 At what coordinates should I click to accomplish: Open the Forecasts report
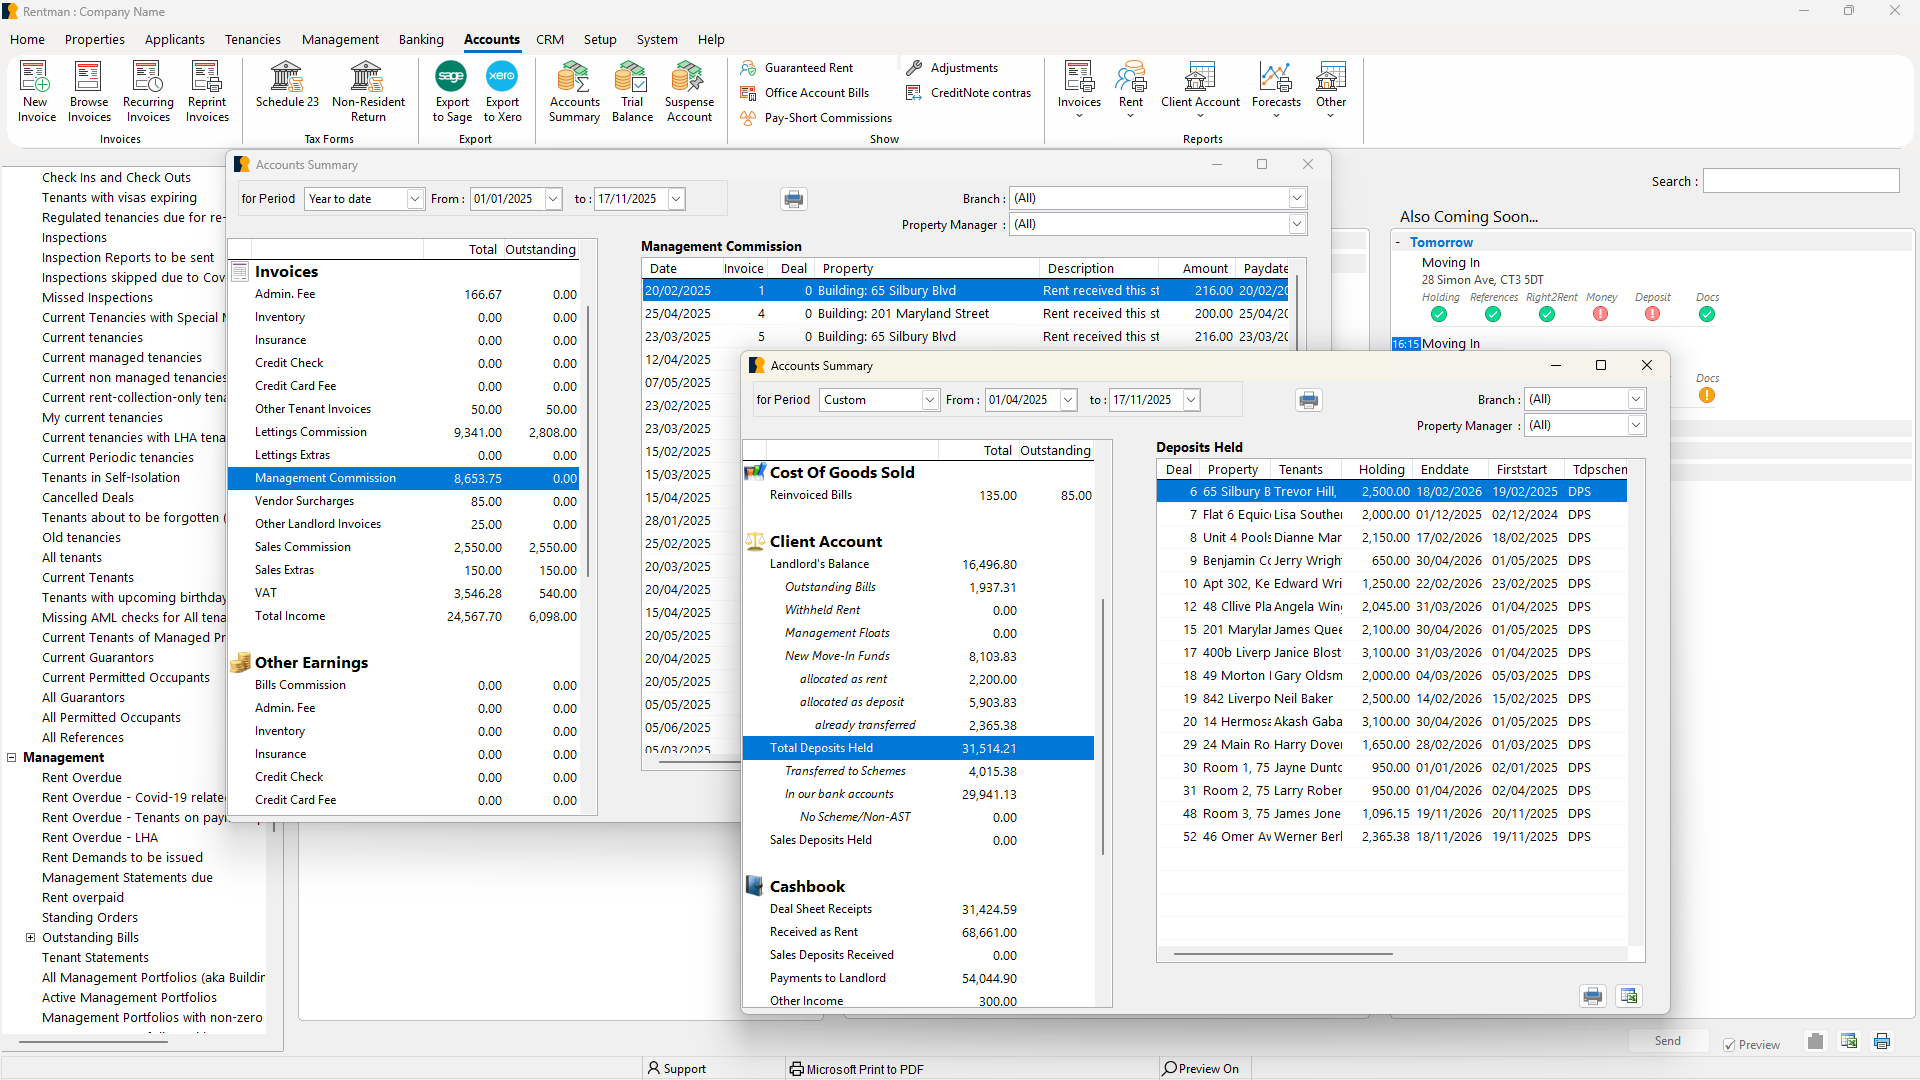coord(1275,90)
